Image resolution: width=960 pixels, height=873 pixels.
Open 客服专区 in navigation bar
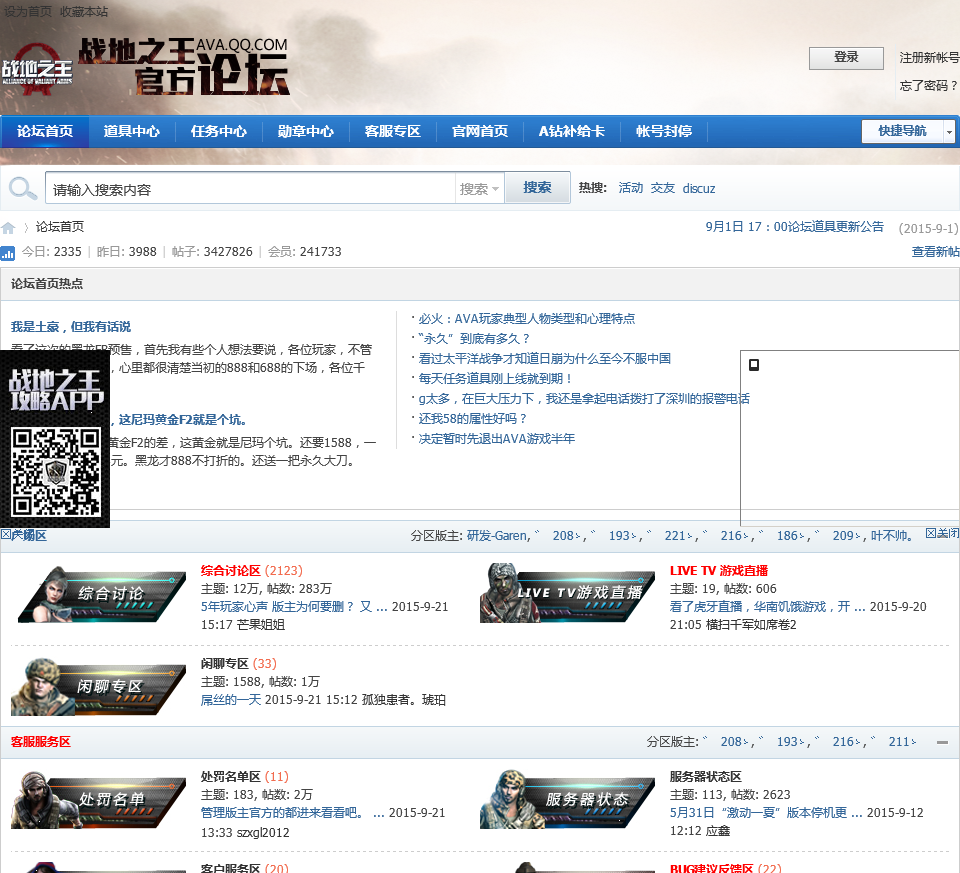coord(392,131)
